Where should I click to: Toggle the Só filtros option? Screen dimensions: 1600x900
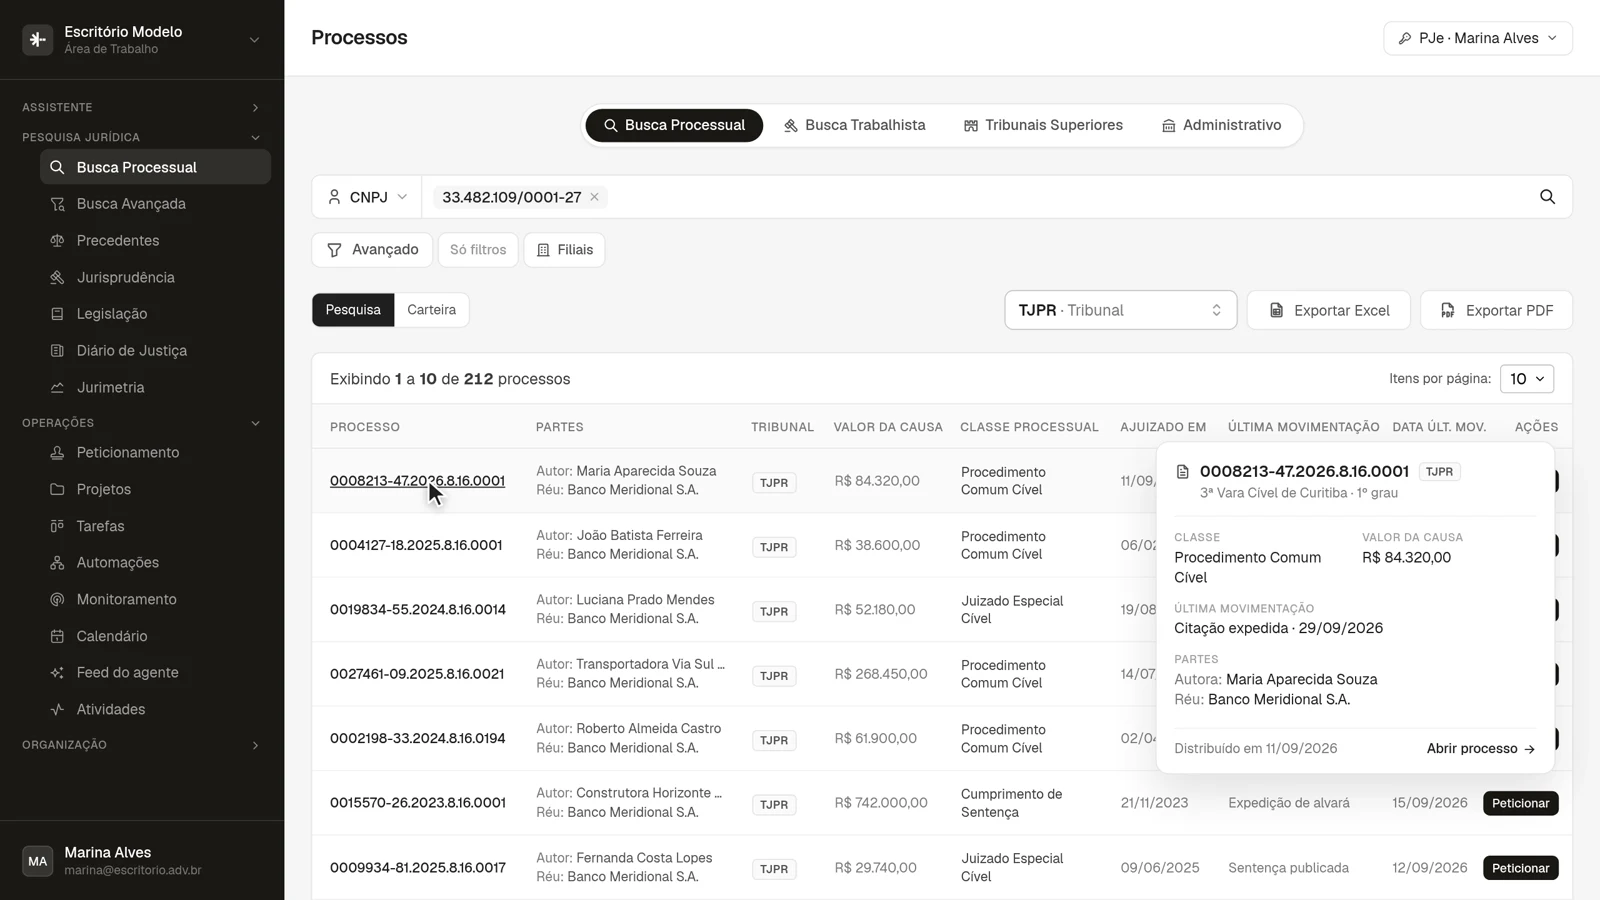478,250
